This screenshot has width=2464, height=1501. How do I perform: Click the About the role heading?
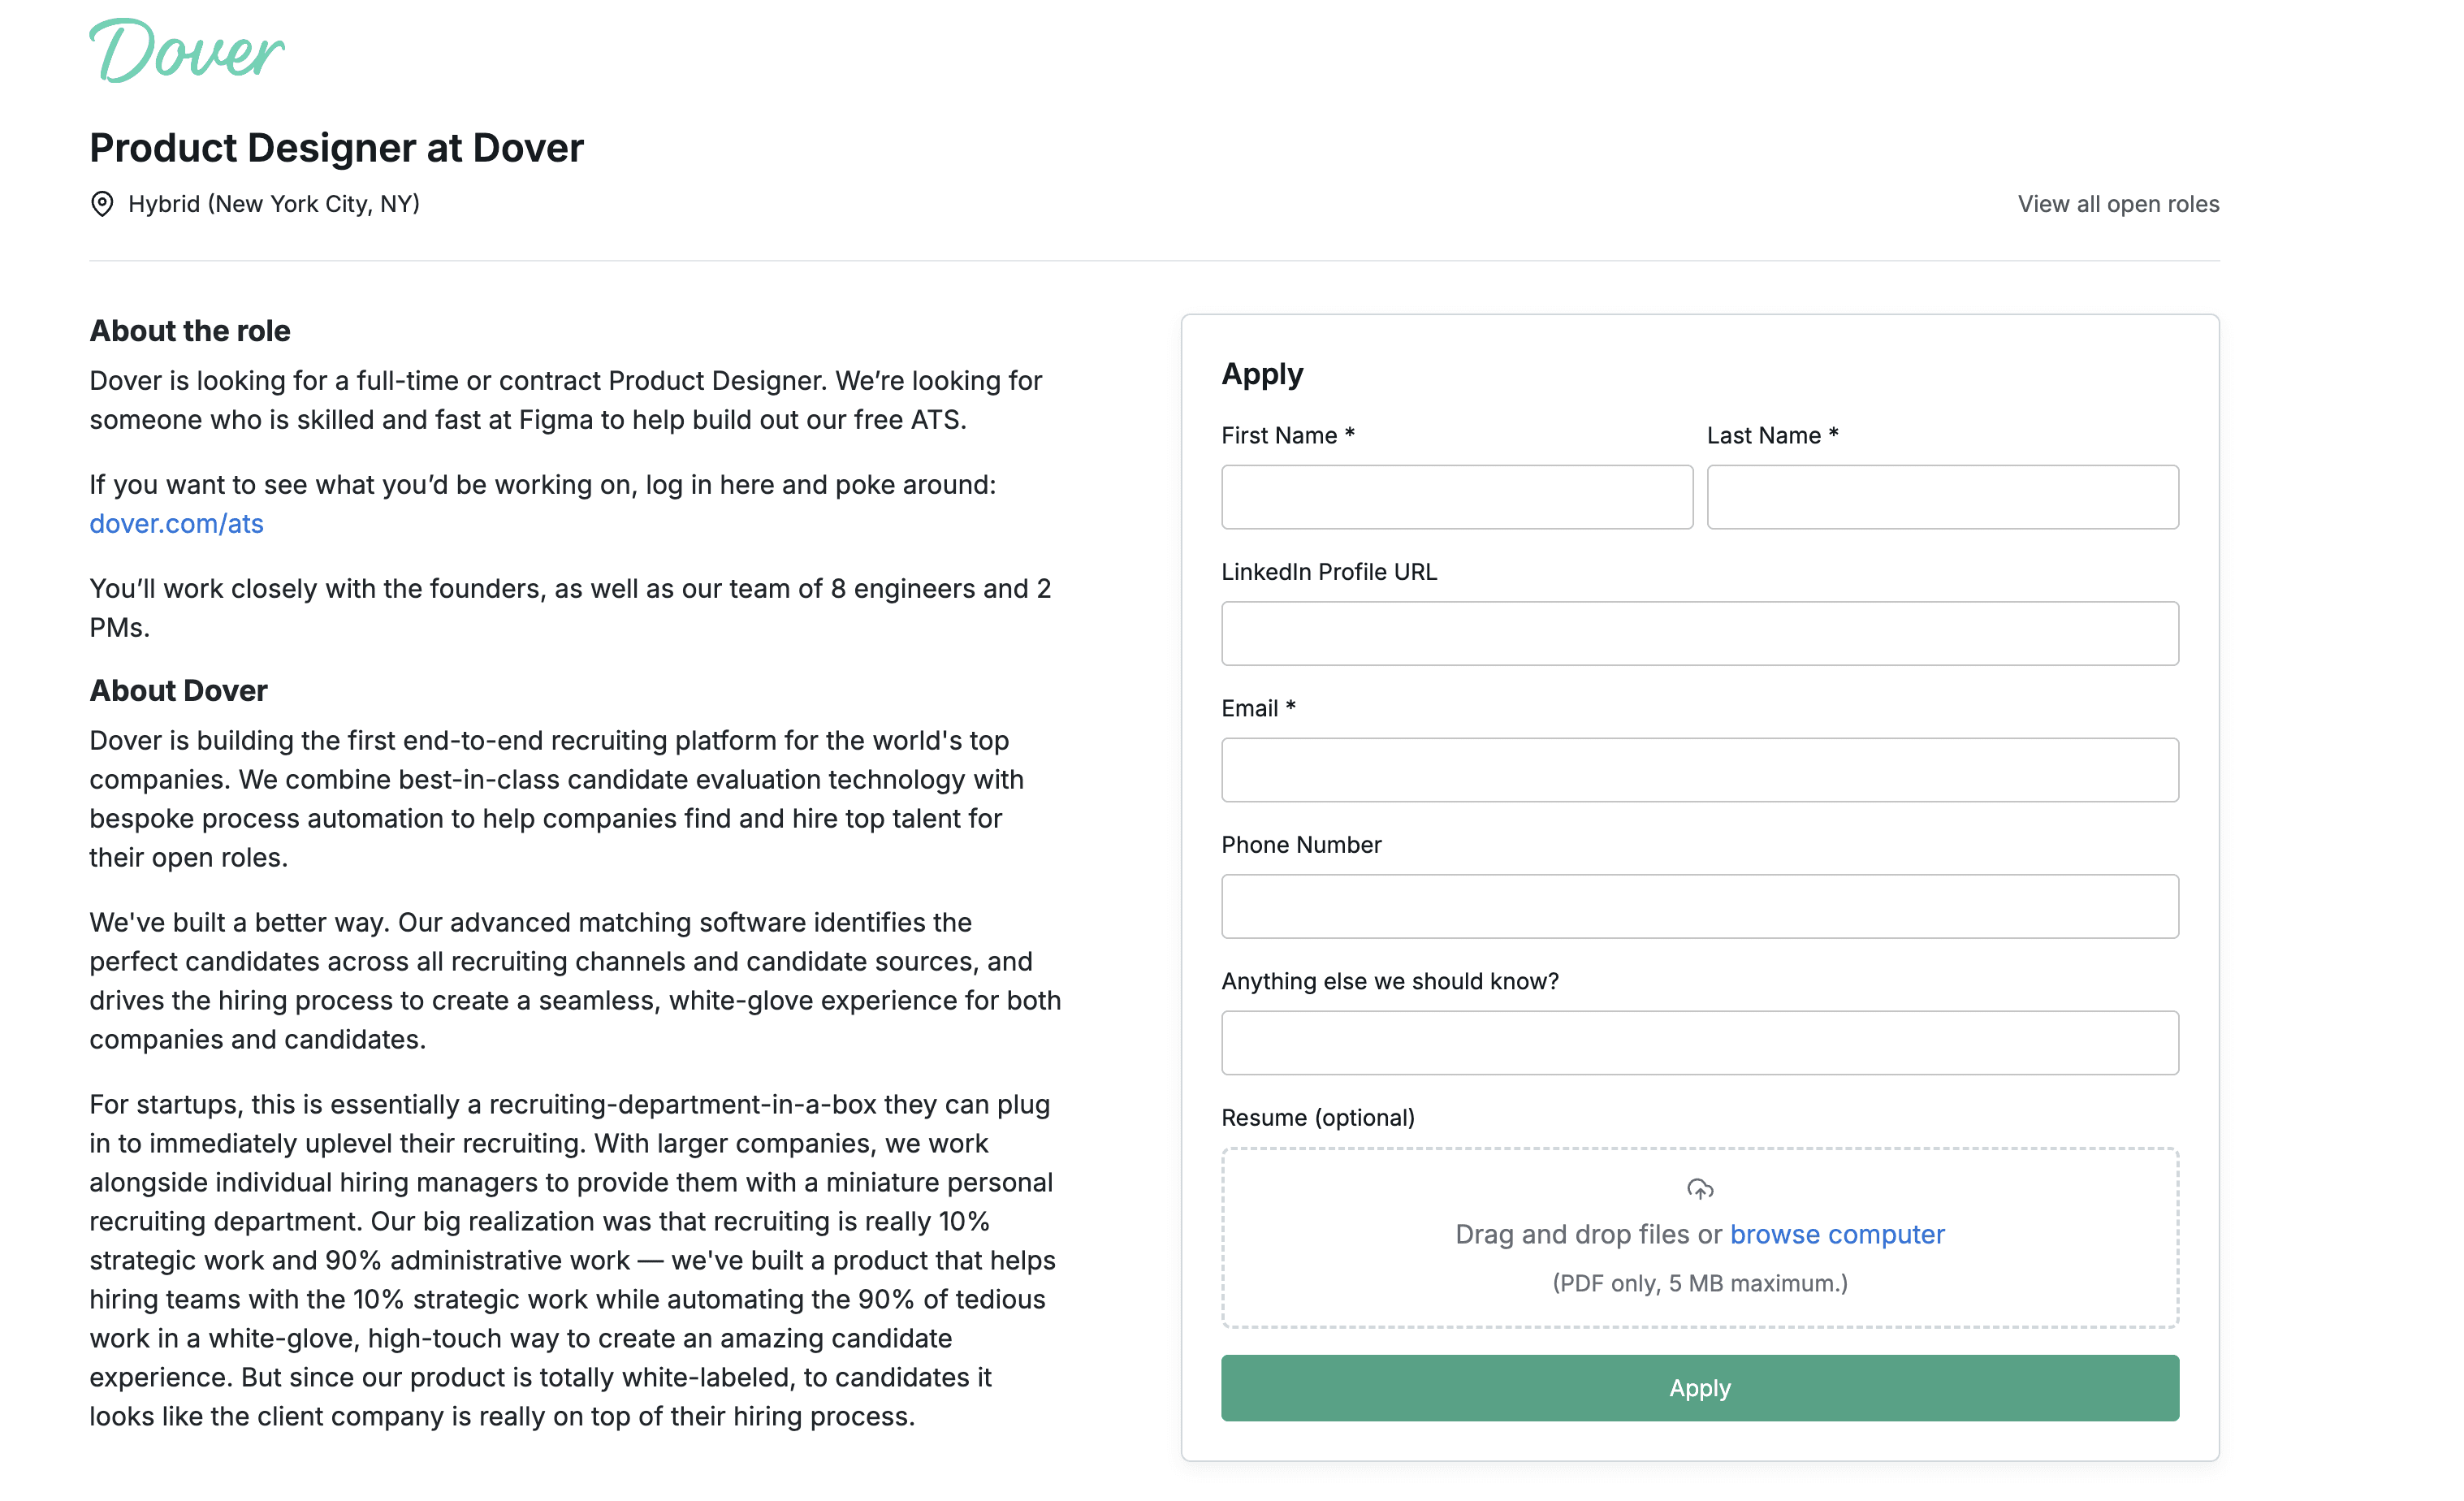[x=190, y=331]
